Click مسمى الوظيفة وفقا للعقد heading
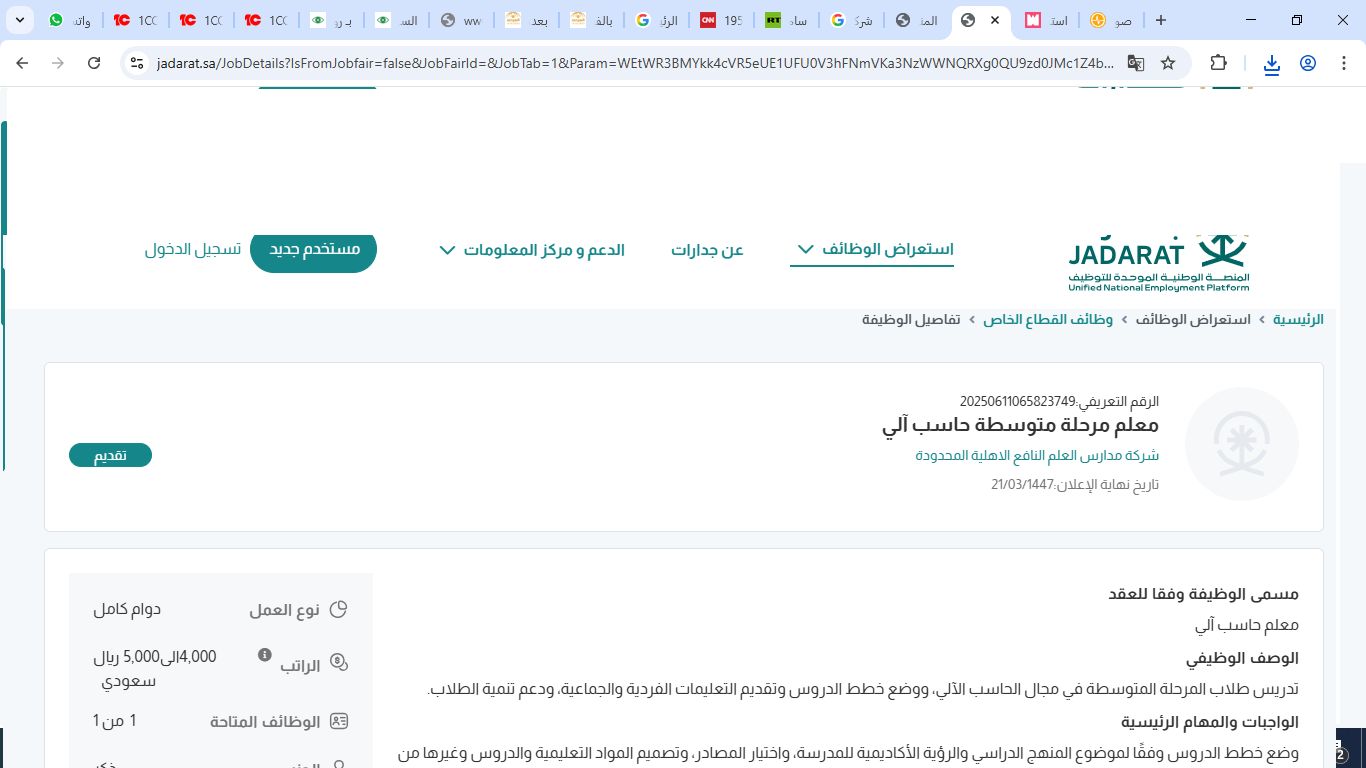 click(x=1204, y=594)
